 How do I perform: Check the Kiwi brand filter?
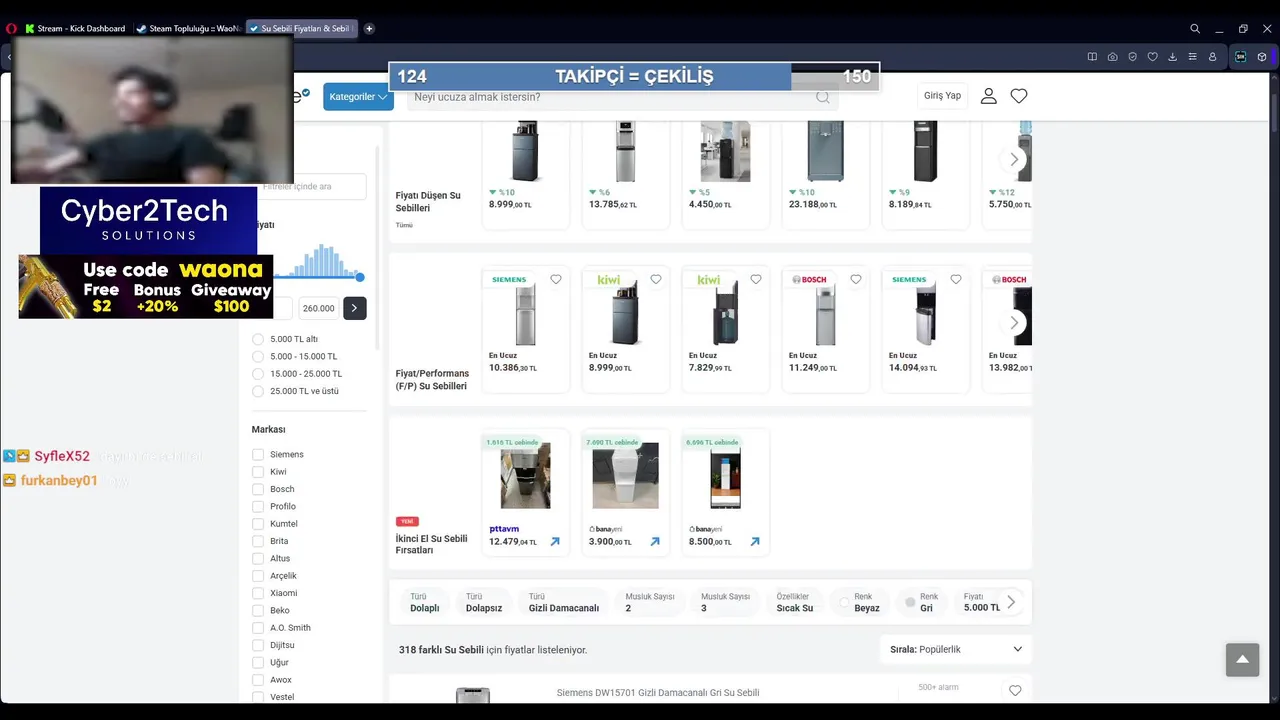258,472
